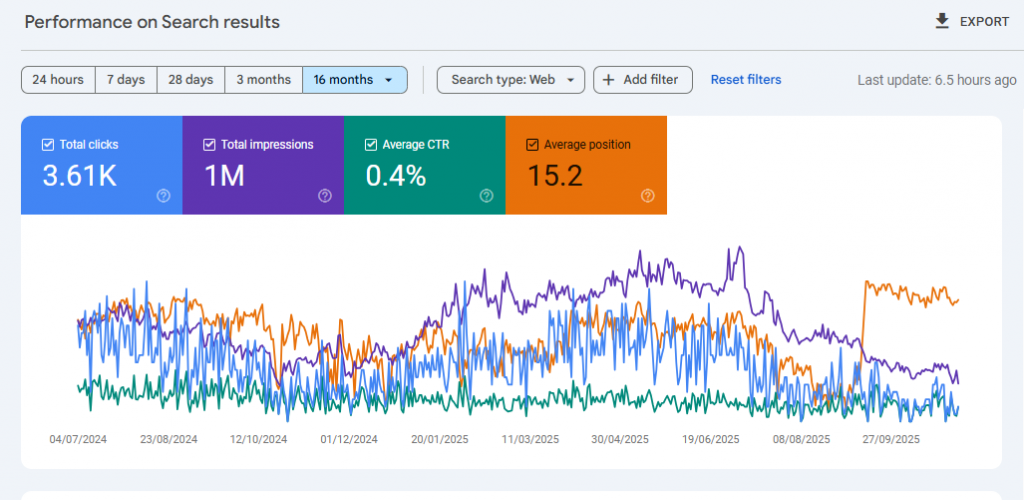Switch to the 7 days range
The height and width of the screenshot is (500, 1024).
pyautogui.click(x=126, y=80)
